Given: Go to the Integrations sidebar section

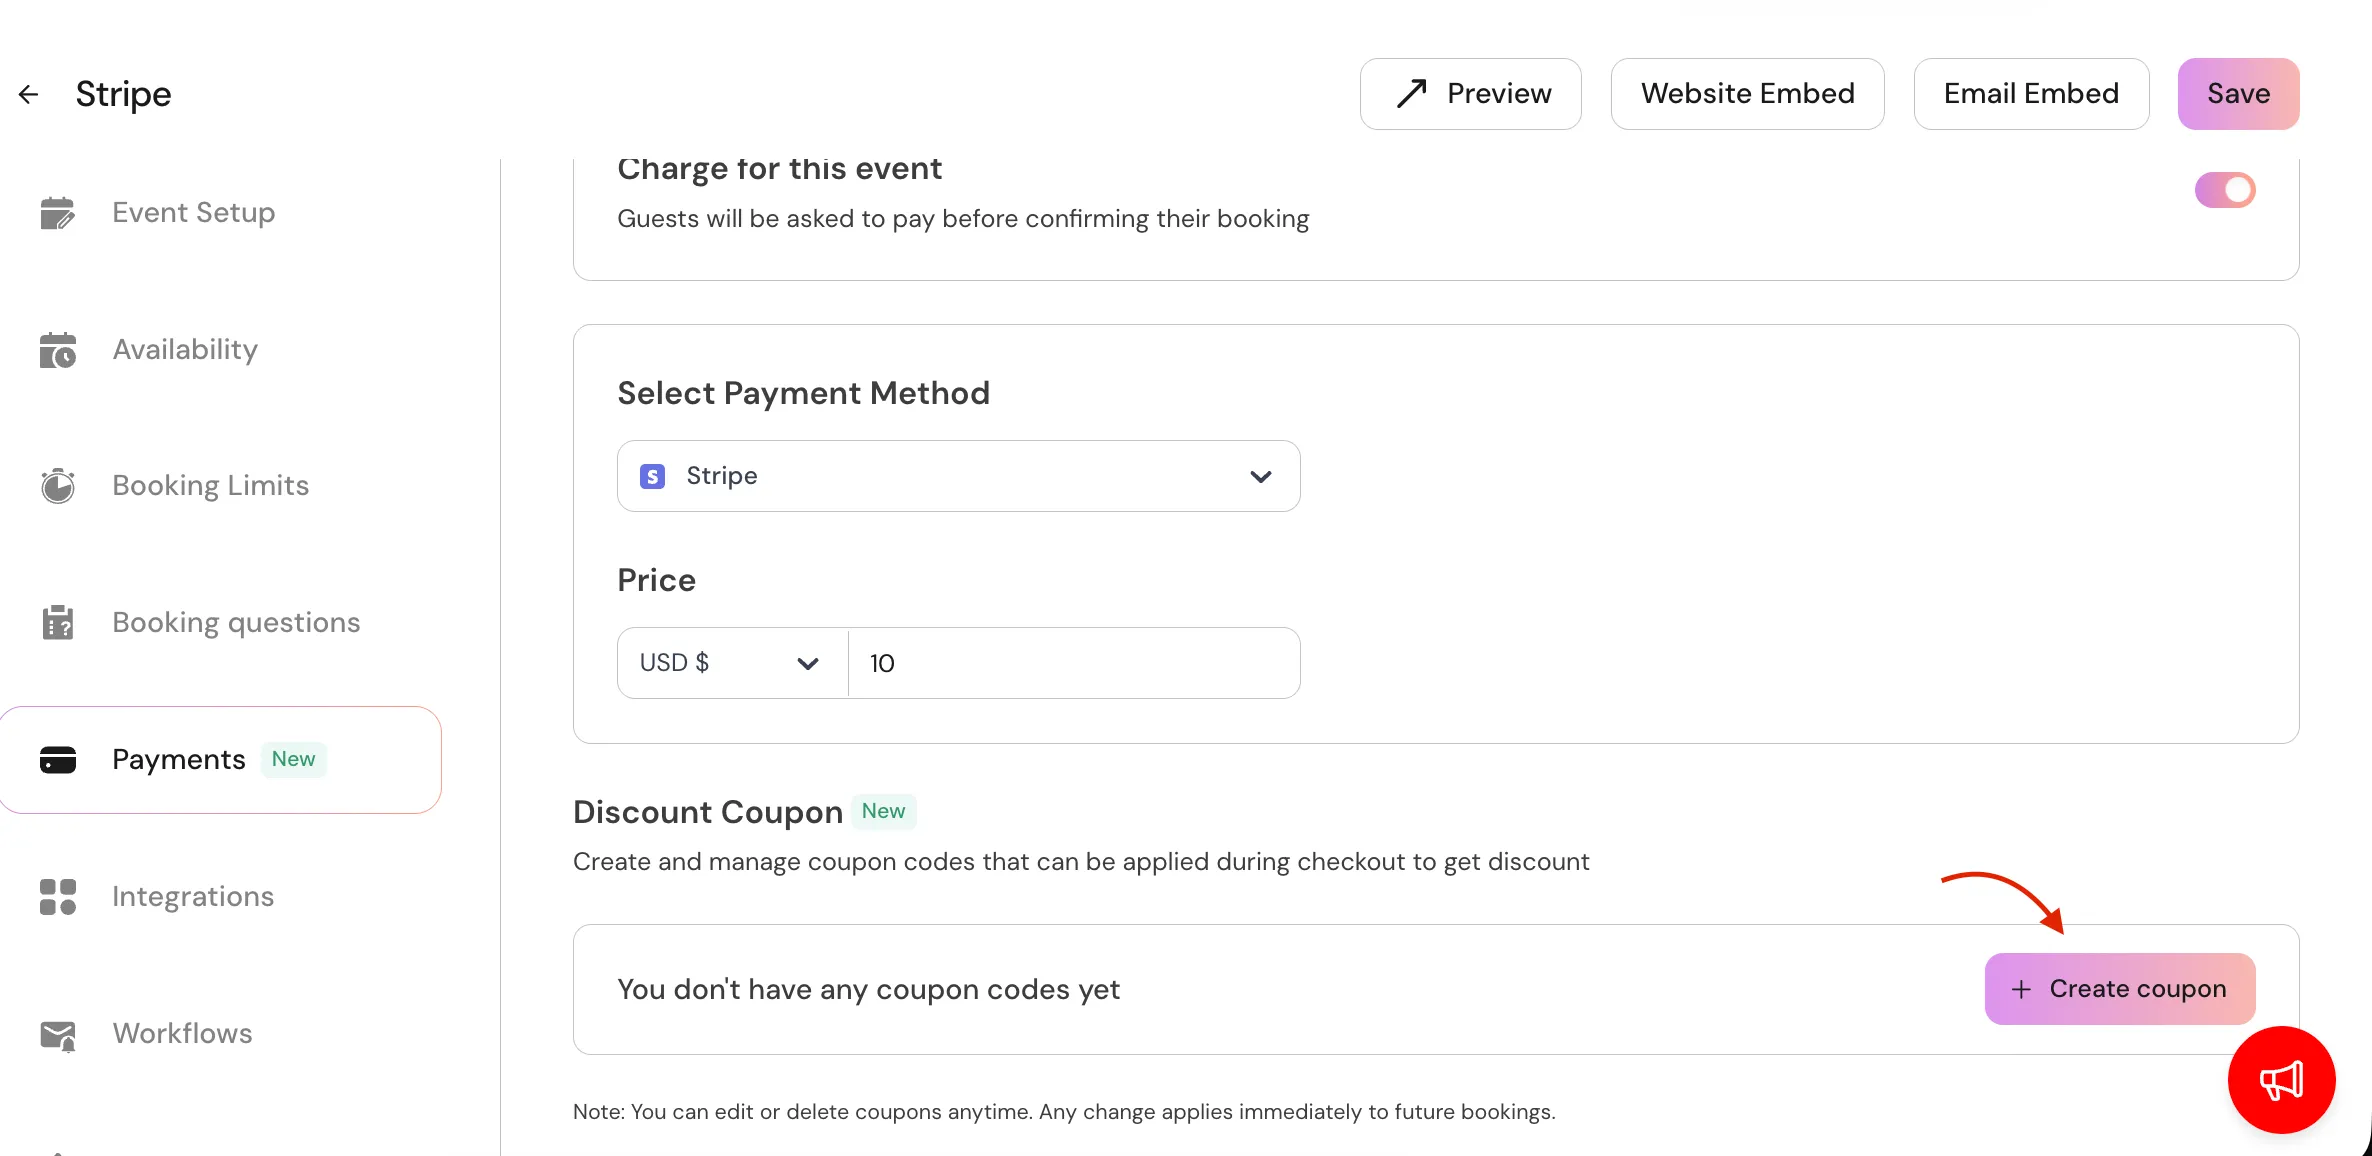Looking at the screenshot, I should coord(193,897).
